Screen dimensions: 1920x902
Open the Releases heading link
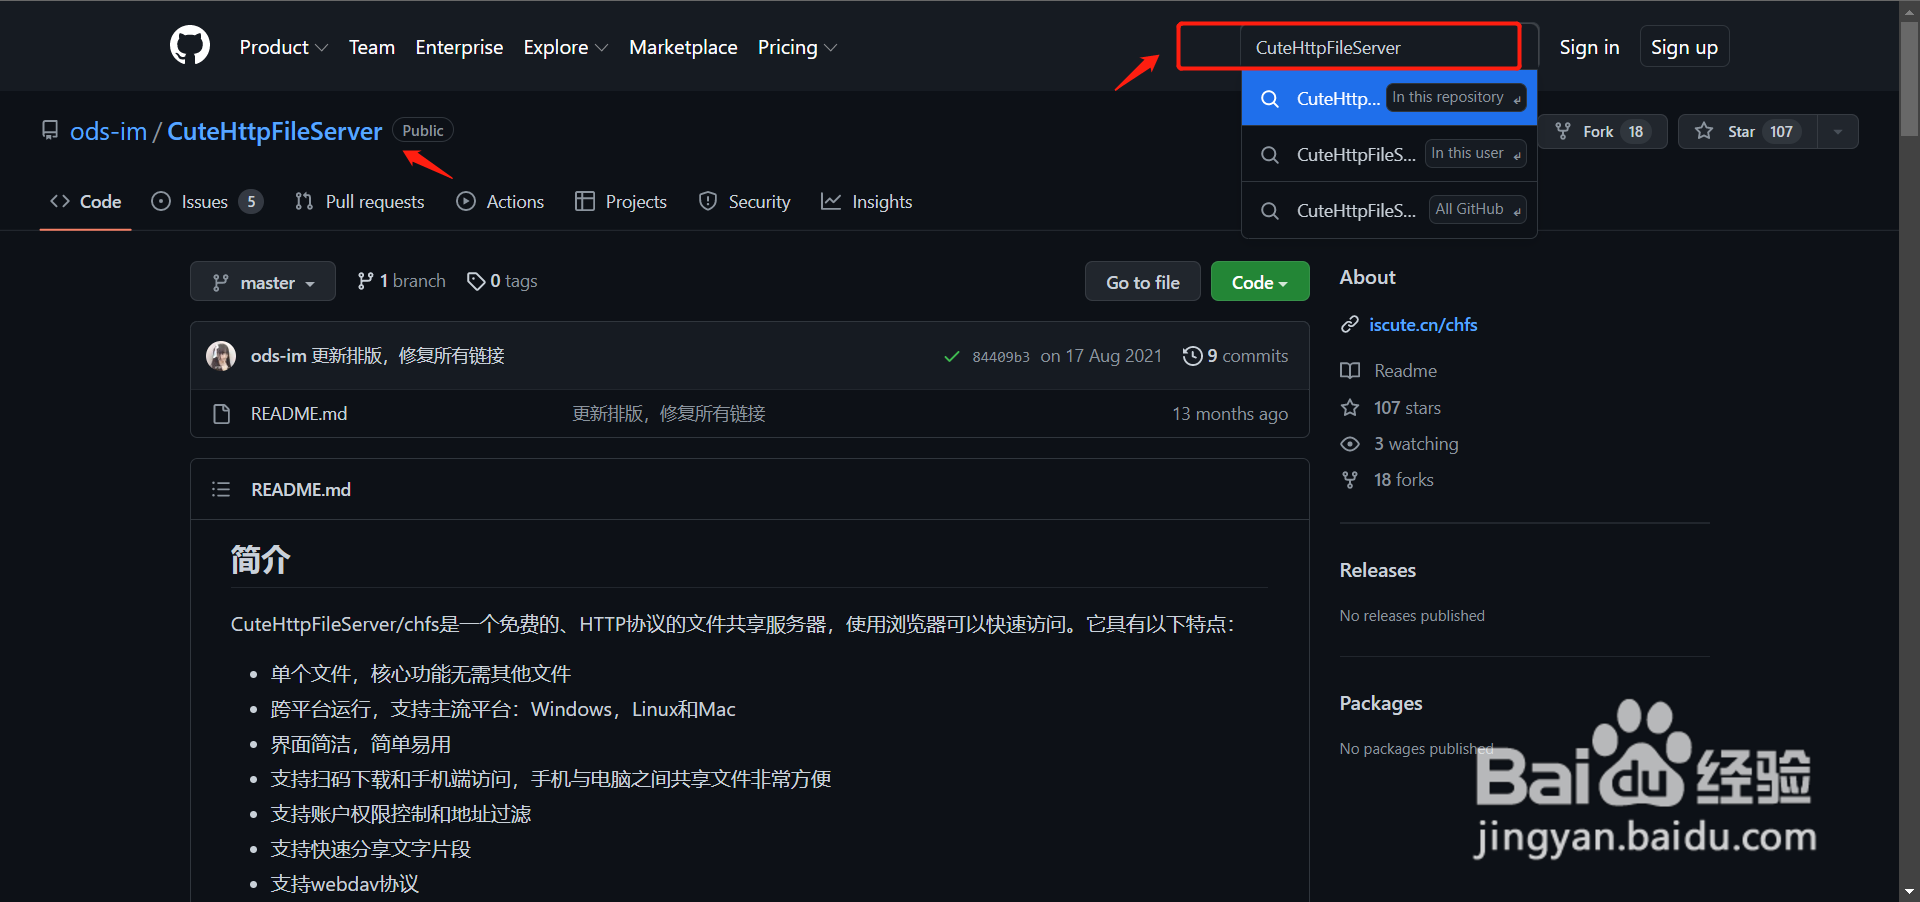point(1378,570)
